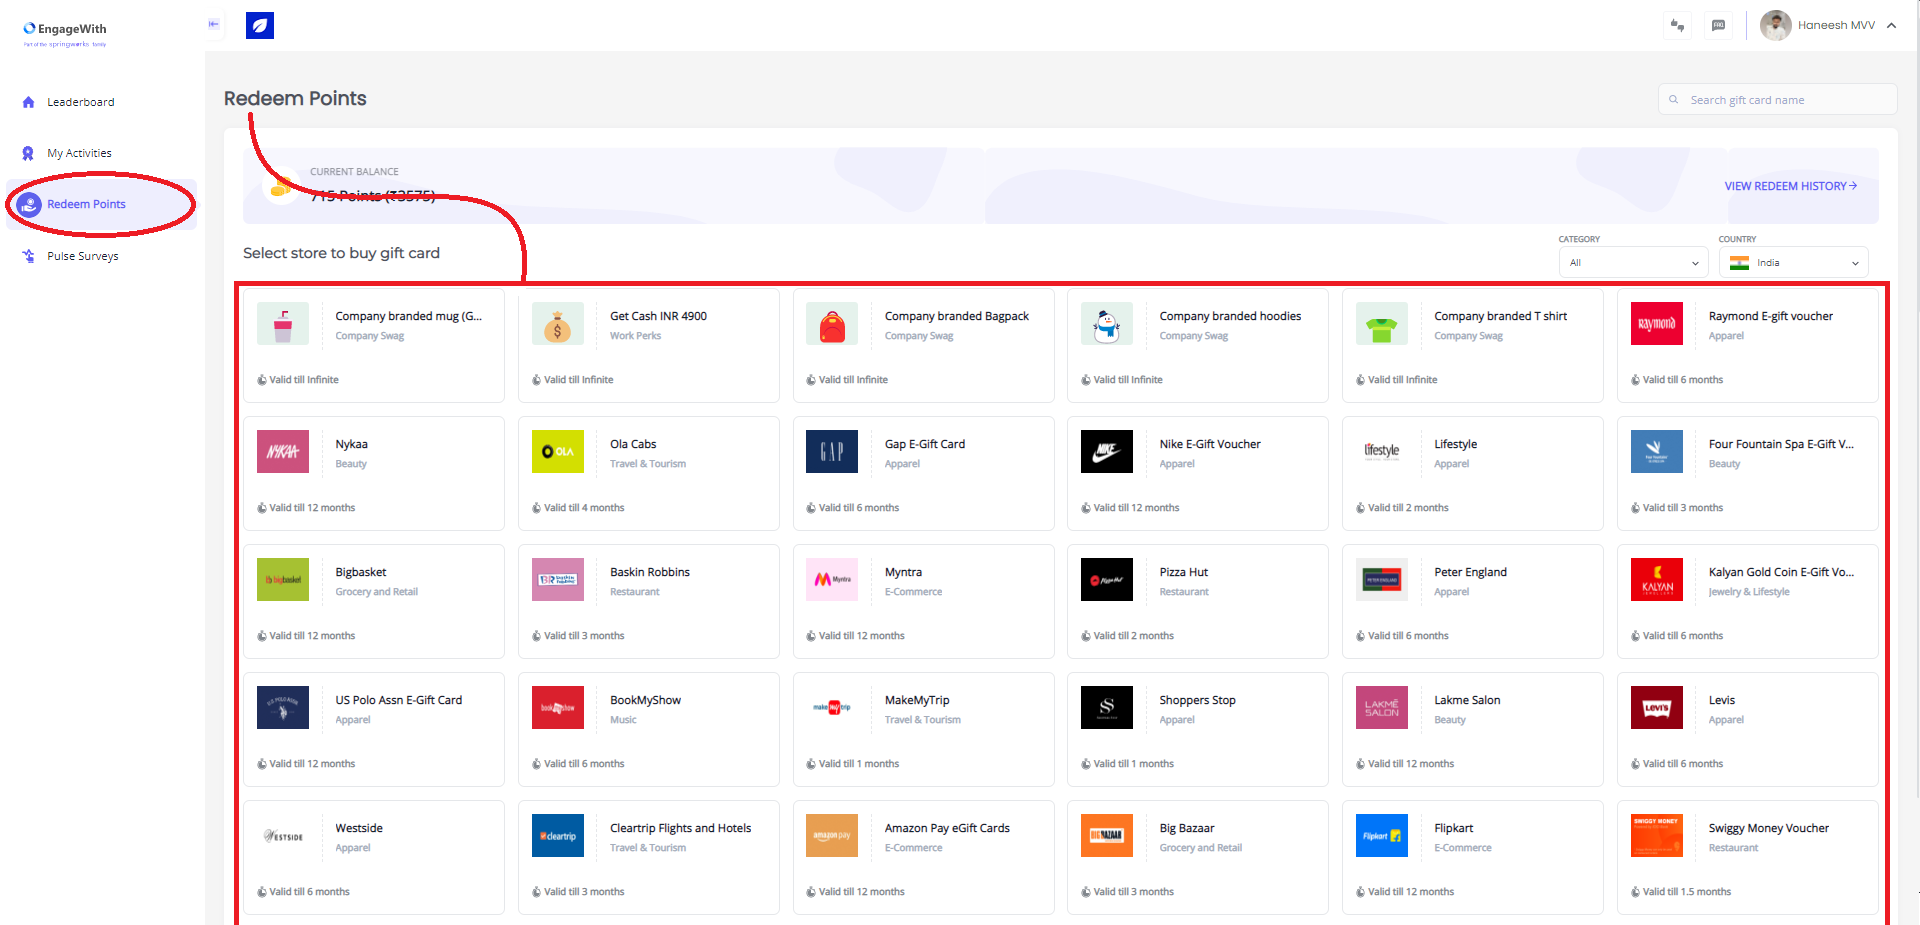The height and width of the screenshot is (925, 1920).
Task: Focus the Search gift card name field
Action: (x=1778, y=100)
